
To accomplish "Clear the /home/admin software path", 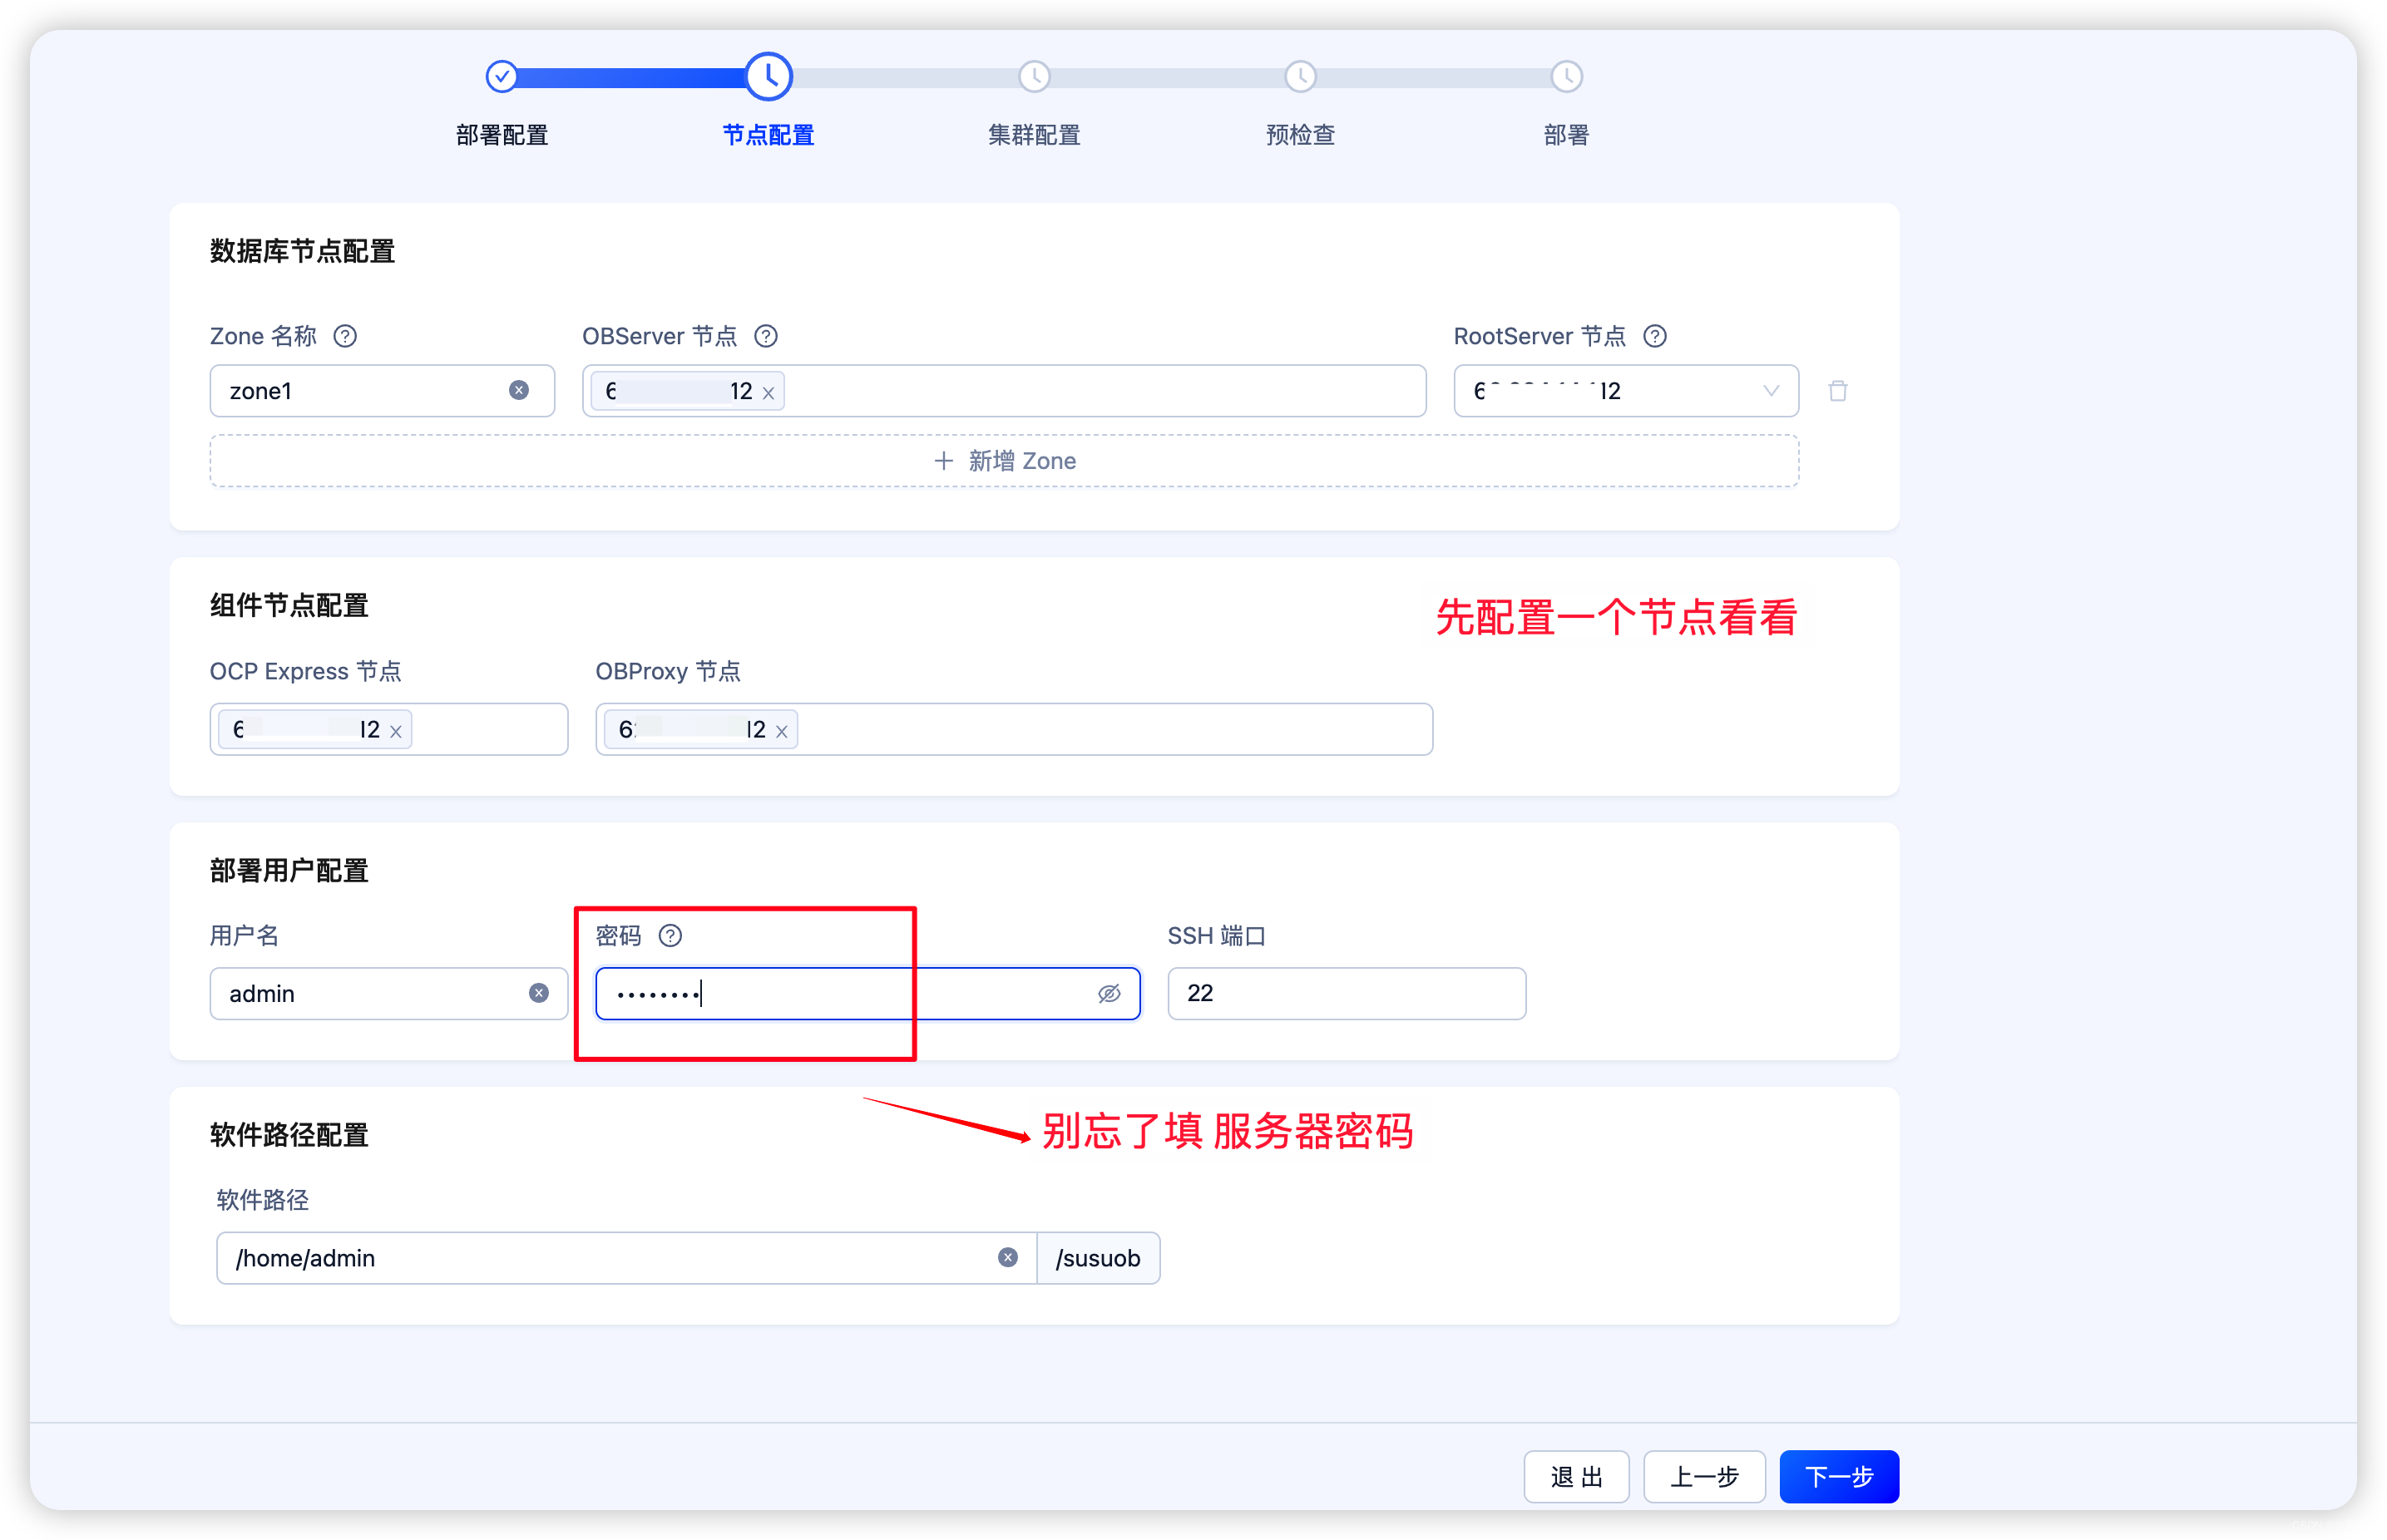I will (x=1008, y=1257).
